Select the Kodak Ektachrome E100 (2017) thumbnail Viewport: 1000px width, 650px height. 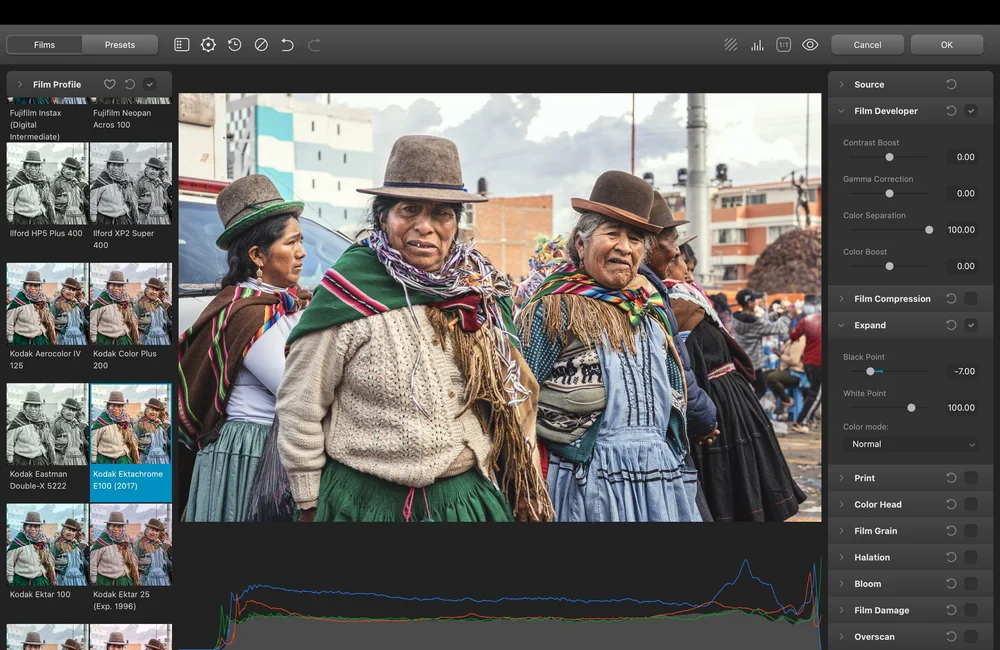tap(131, 424)
